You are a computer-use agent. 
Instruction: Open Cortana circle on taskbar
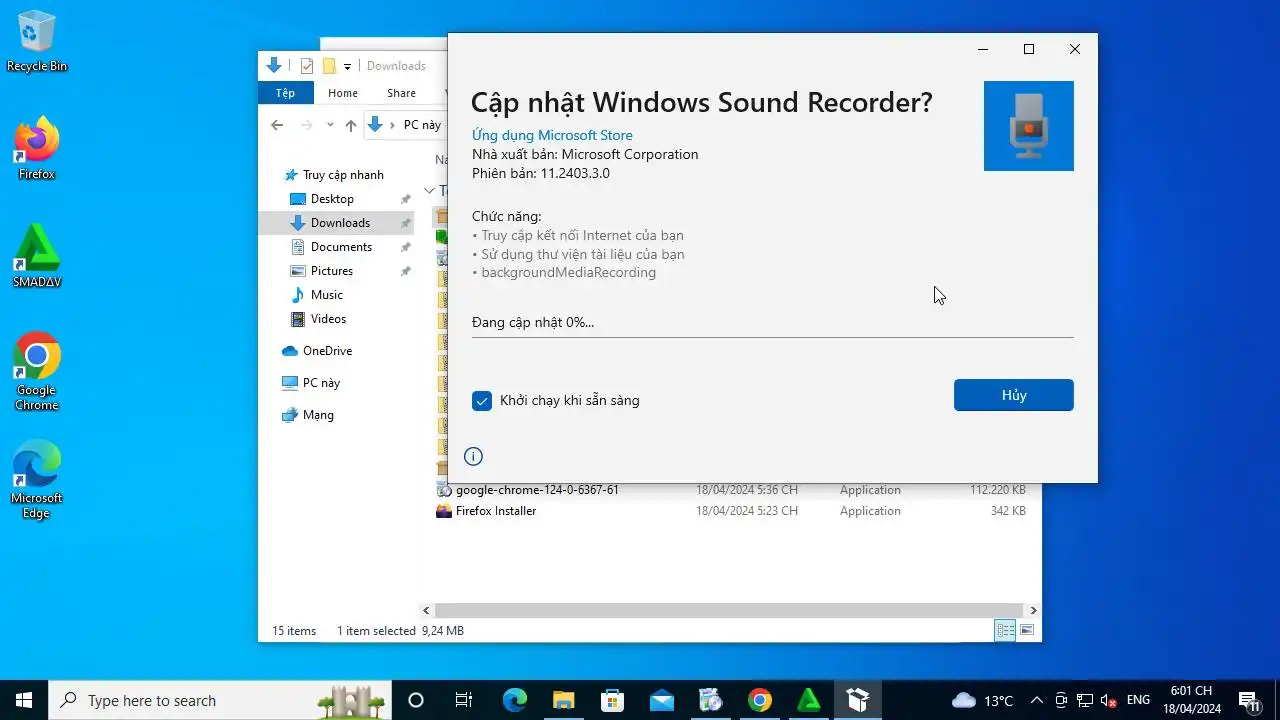(416, 700)
